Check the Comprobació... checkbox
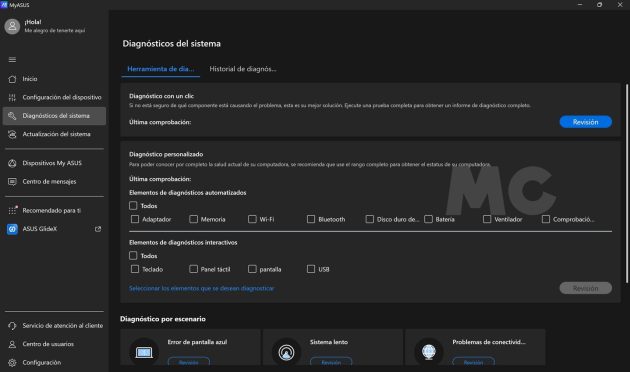This screenshot has width=630, height=372. pos(546,219)
